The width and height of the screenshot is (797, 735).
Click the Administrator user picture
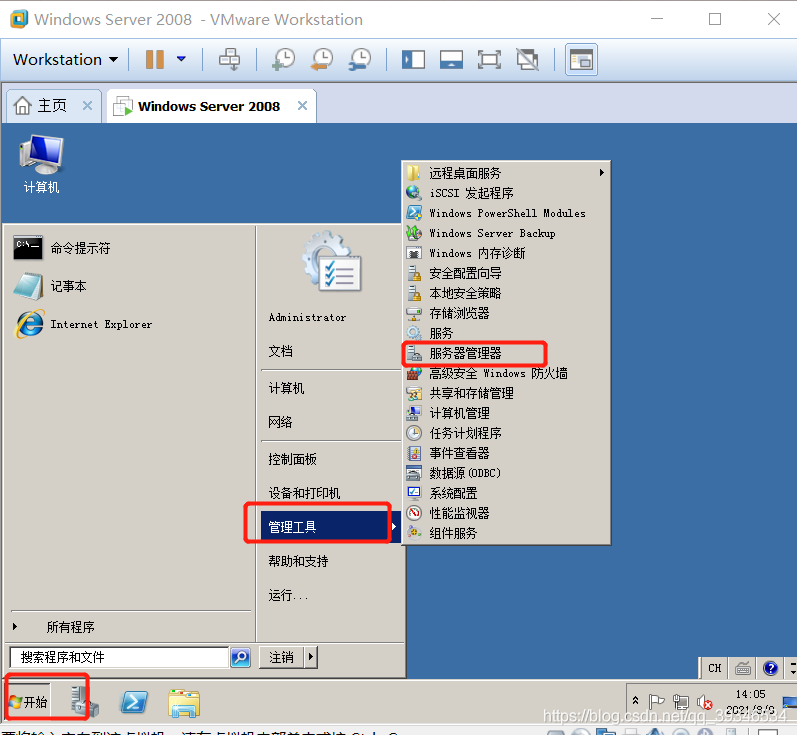point(332,262)
